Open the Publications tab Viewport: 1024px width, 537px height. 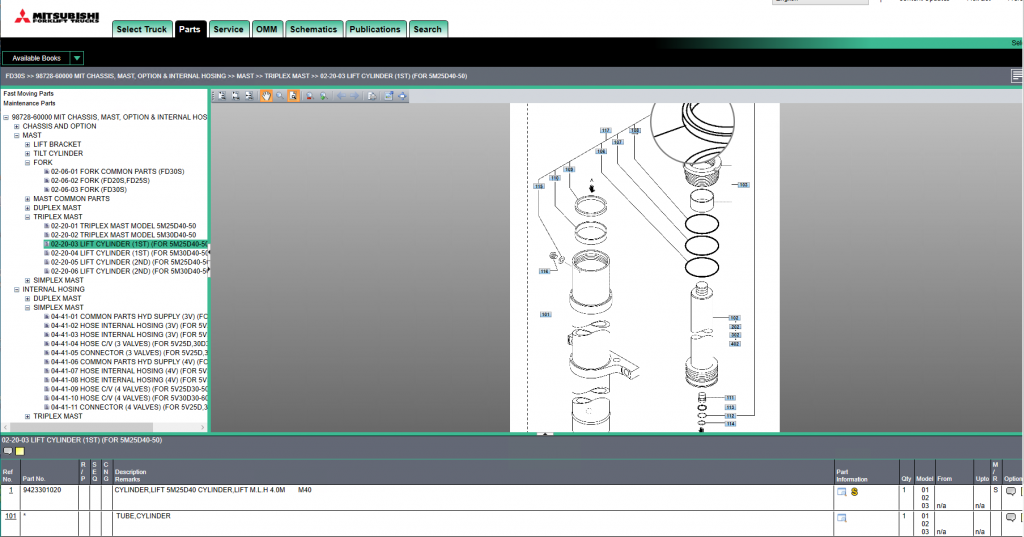375,29
